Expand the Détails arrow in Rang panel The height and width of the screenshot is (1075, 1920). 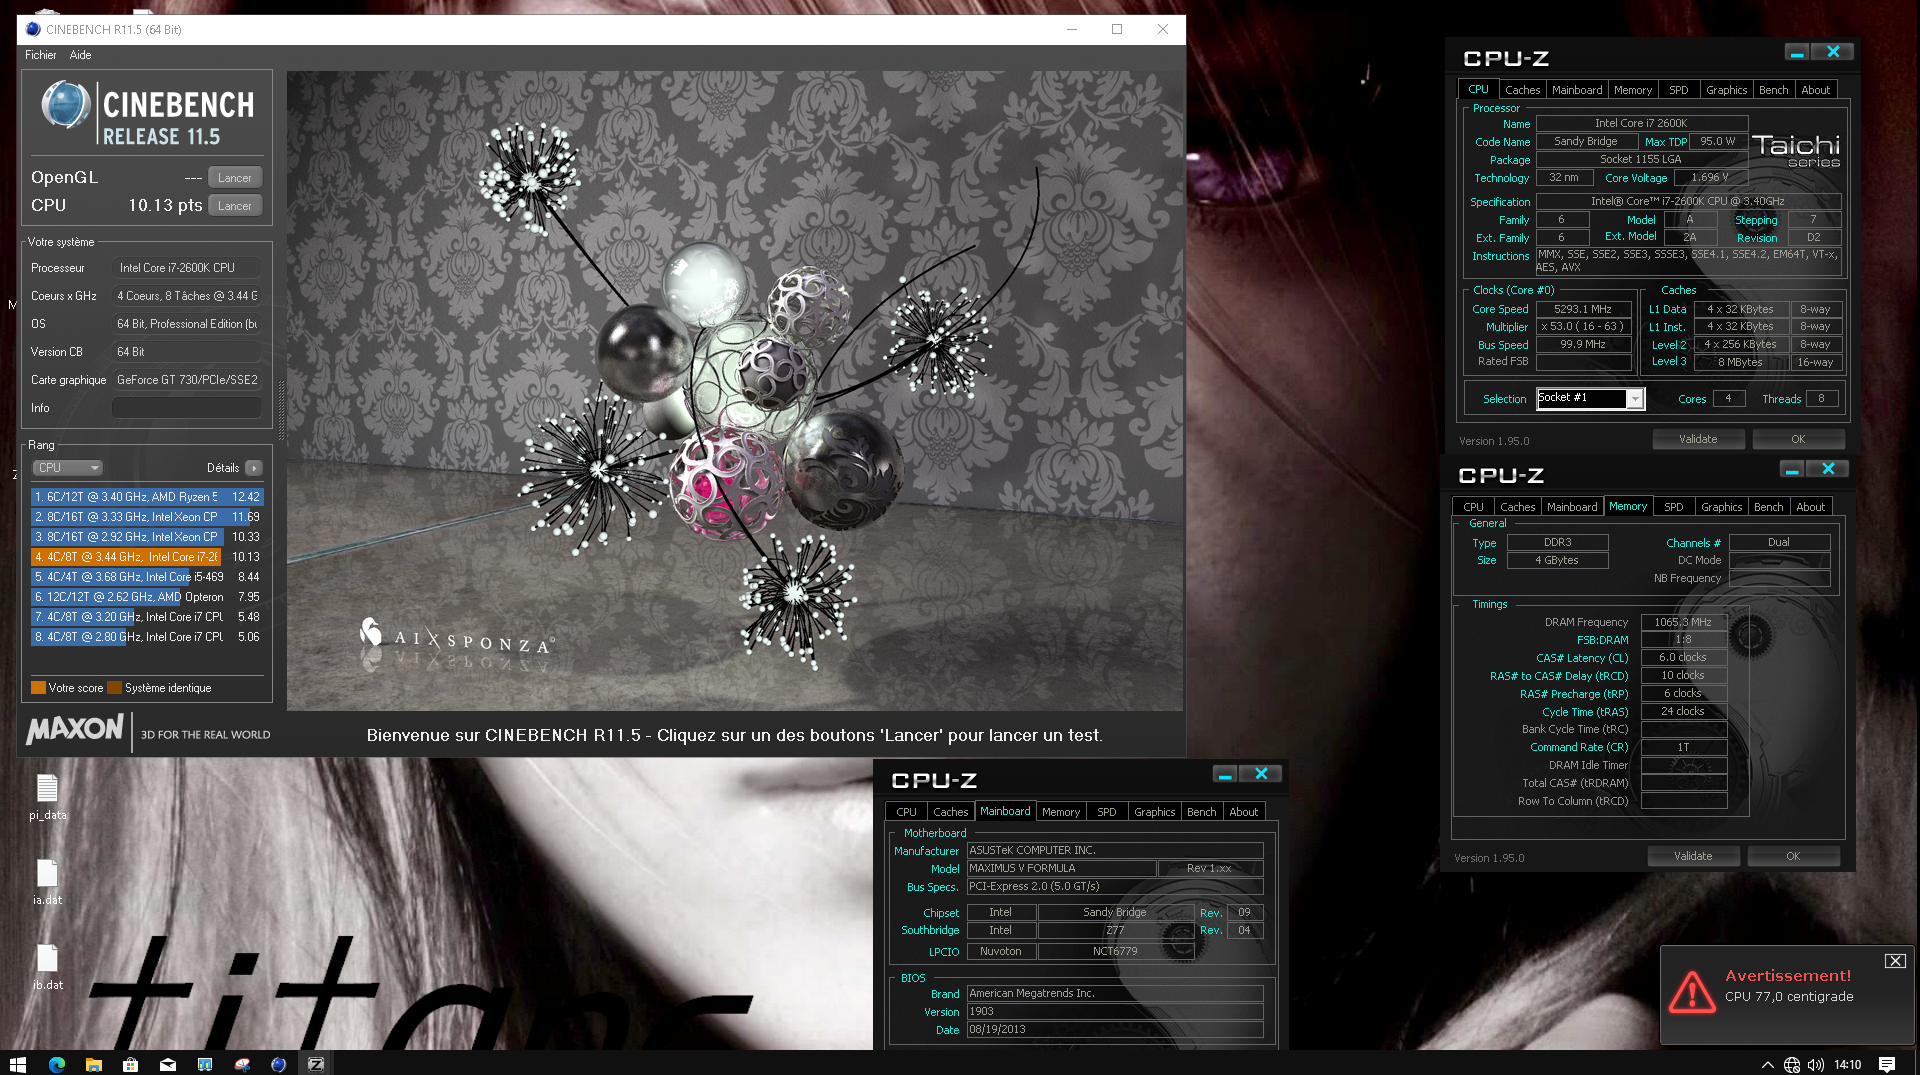(x=254, y=467)
